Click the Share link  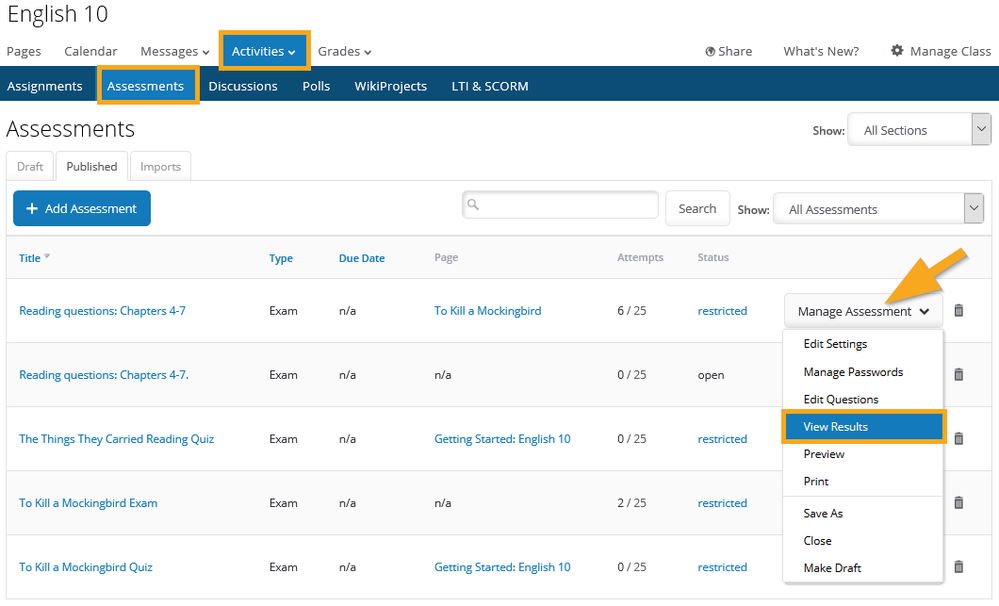pyautogui.click(x=728, y=51)
